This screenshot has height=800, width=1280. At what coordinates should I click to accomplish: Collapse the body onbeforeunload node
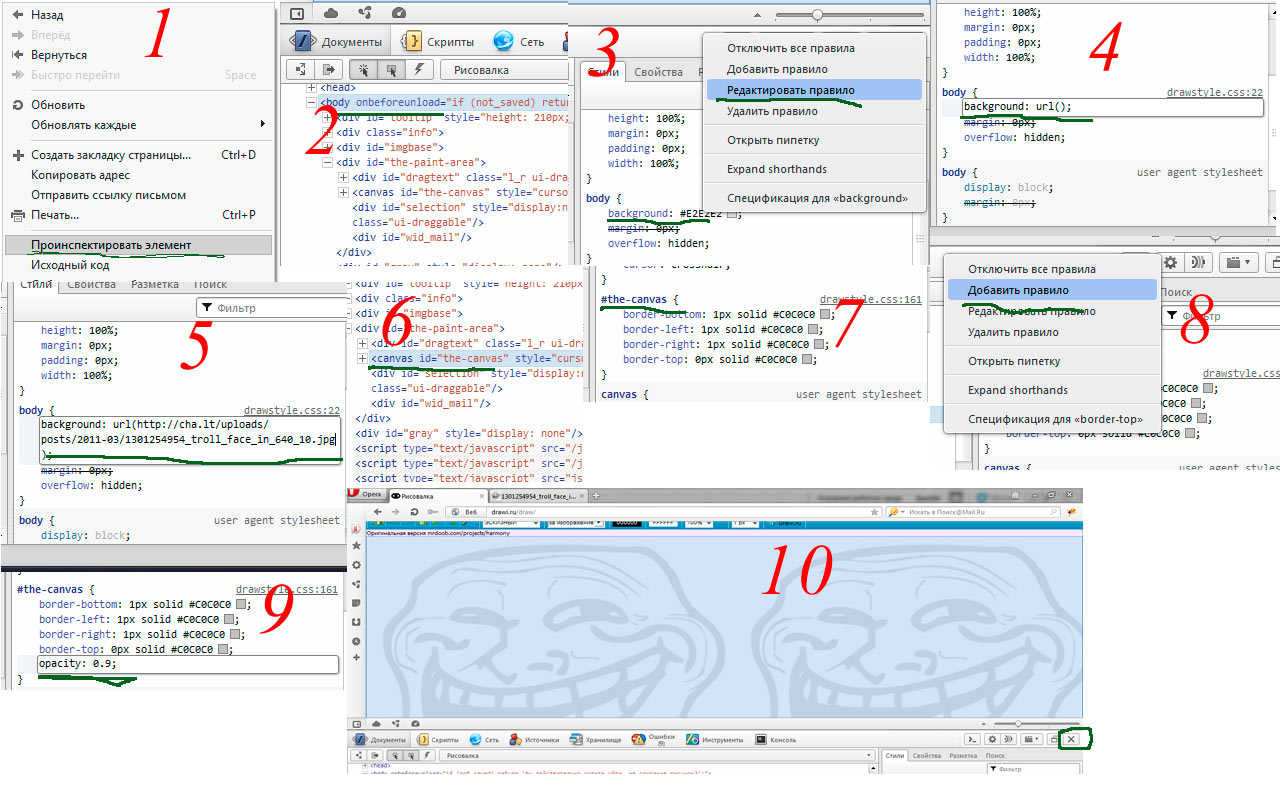[x=312, y=102]
